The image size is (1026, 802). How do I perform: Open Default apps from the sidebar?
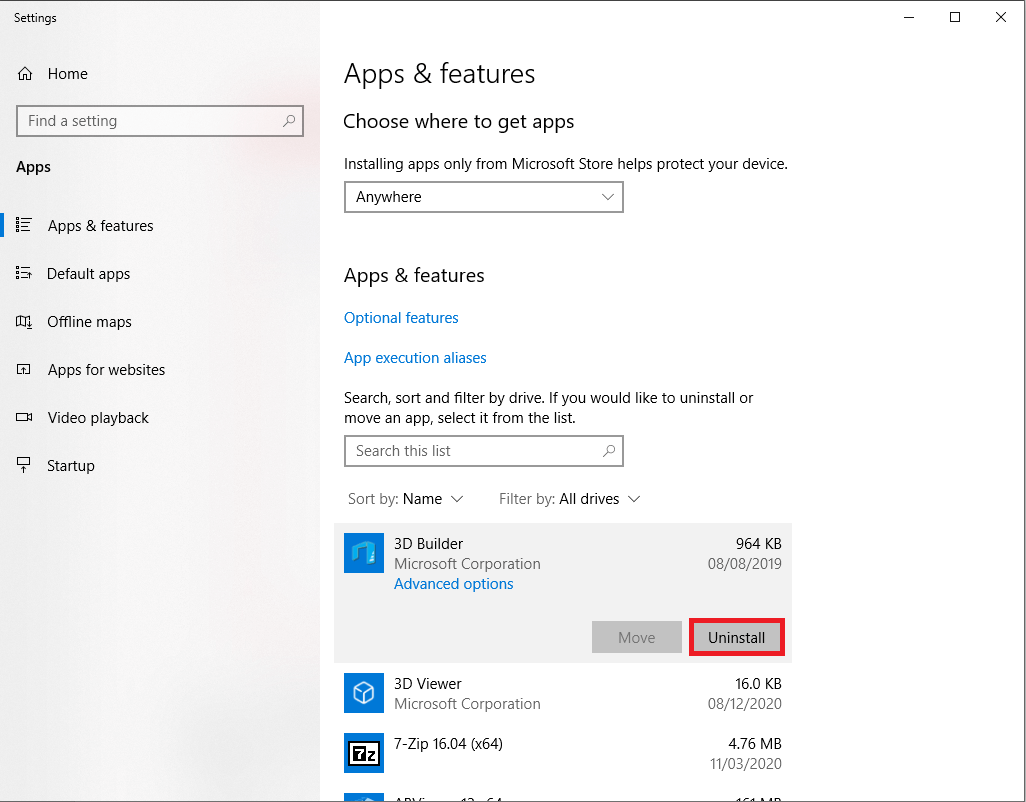pyautogui.click(x=88, y=273)
